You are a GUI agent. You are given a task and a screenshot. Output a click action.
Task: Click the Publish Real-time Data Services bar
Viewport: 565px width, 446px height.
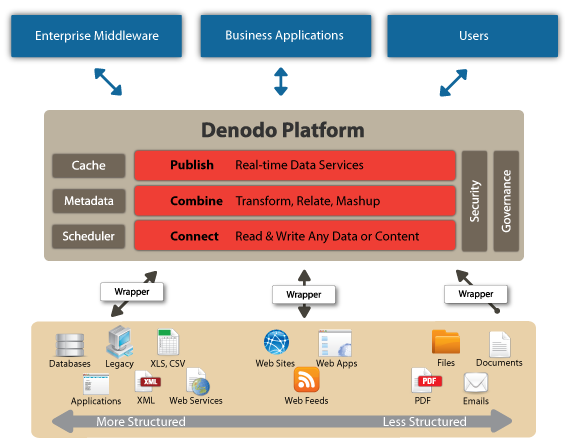(295, 165)
